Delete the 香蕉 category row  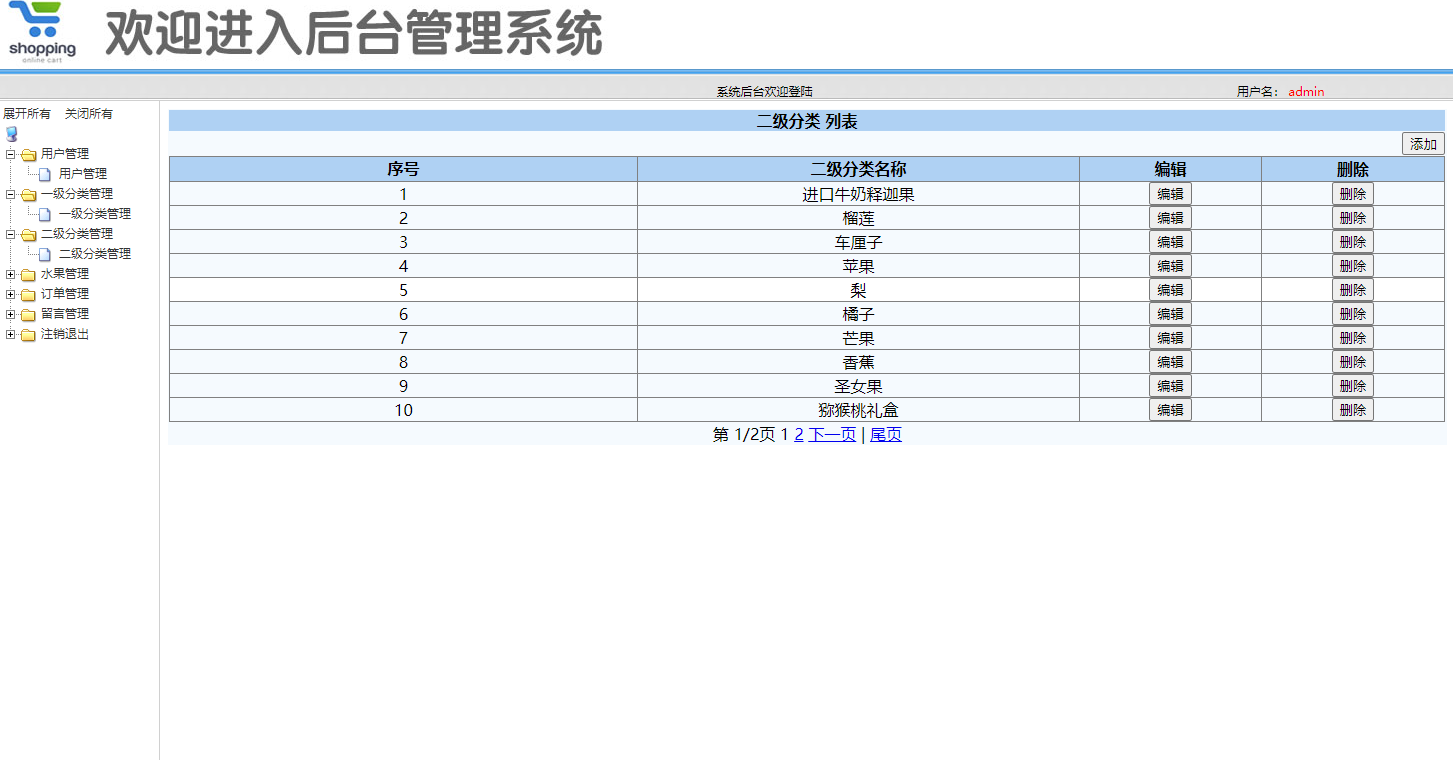pos(1352,361)
